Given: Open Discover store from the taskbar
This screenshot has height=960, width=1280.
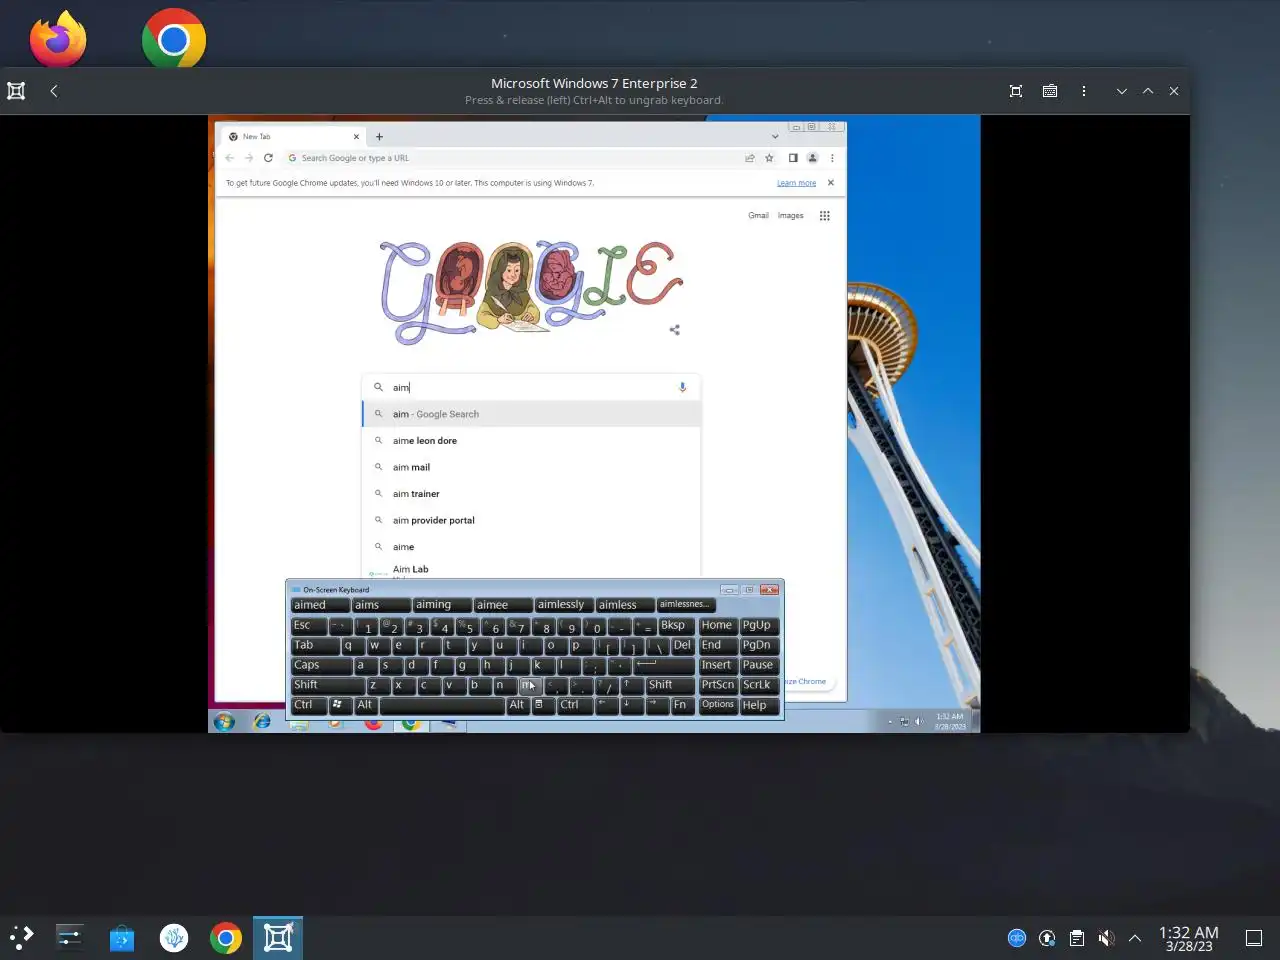Looking at the screenshot, I should click(122, 938).
